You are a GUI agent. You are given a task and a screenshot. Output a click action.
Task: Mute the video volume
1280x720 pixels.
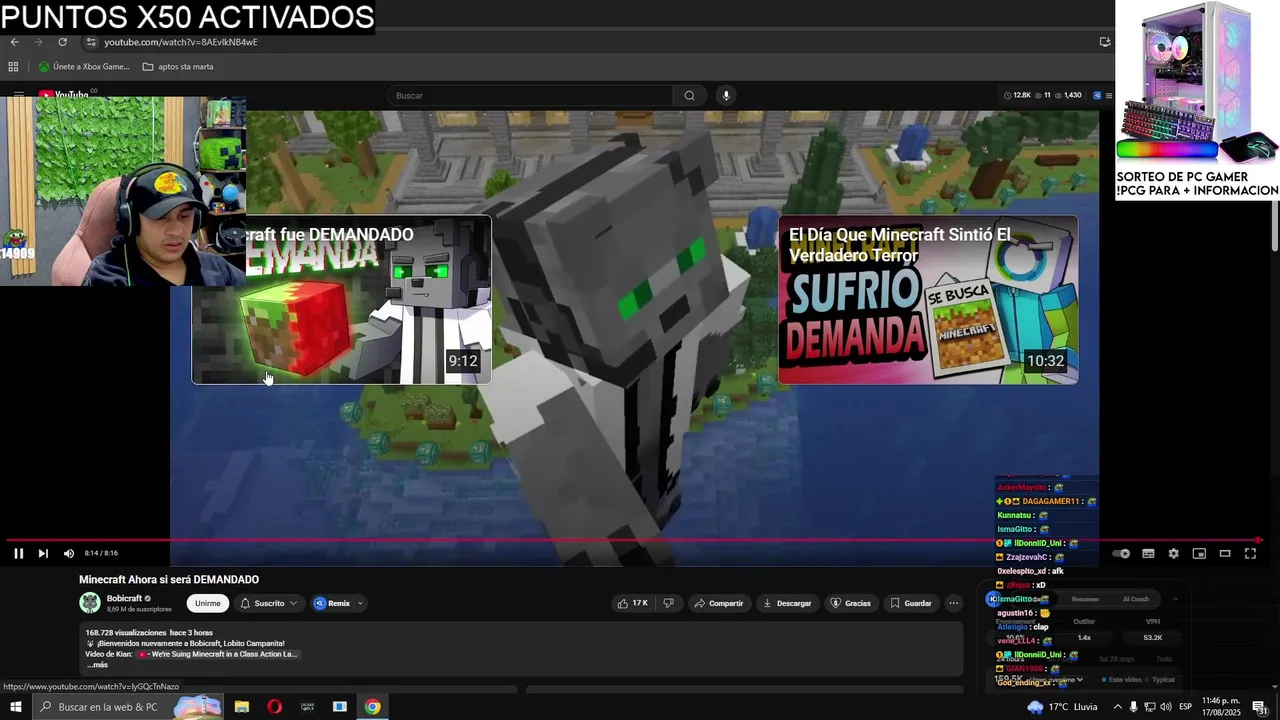click(x=69, y=553)
